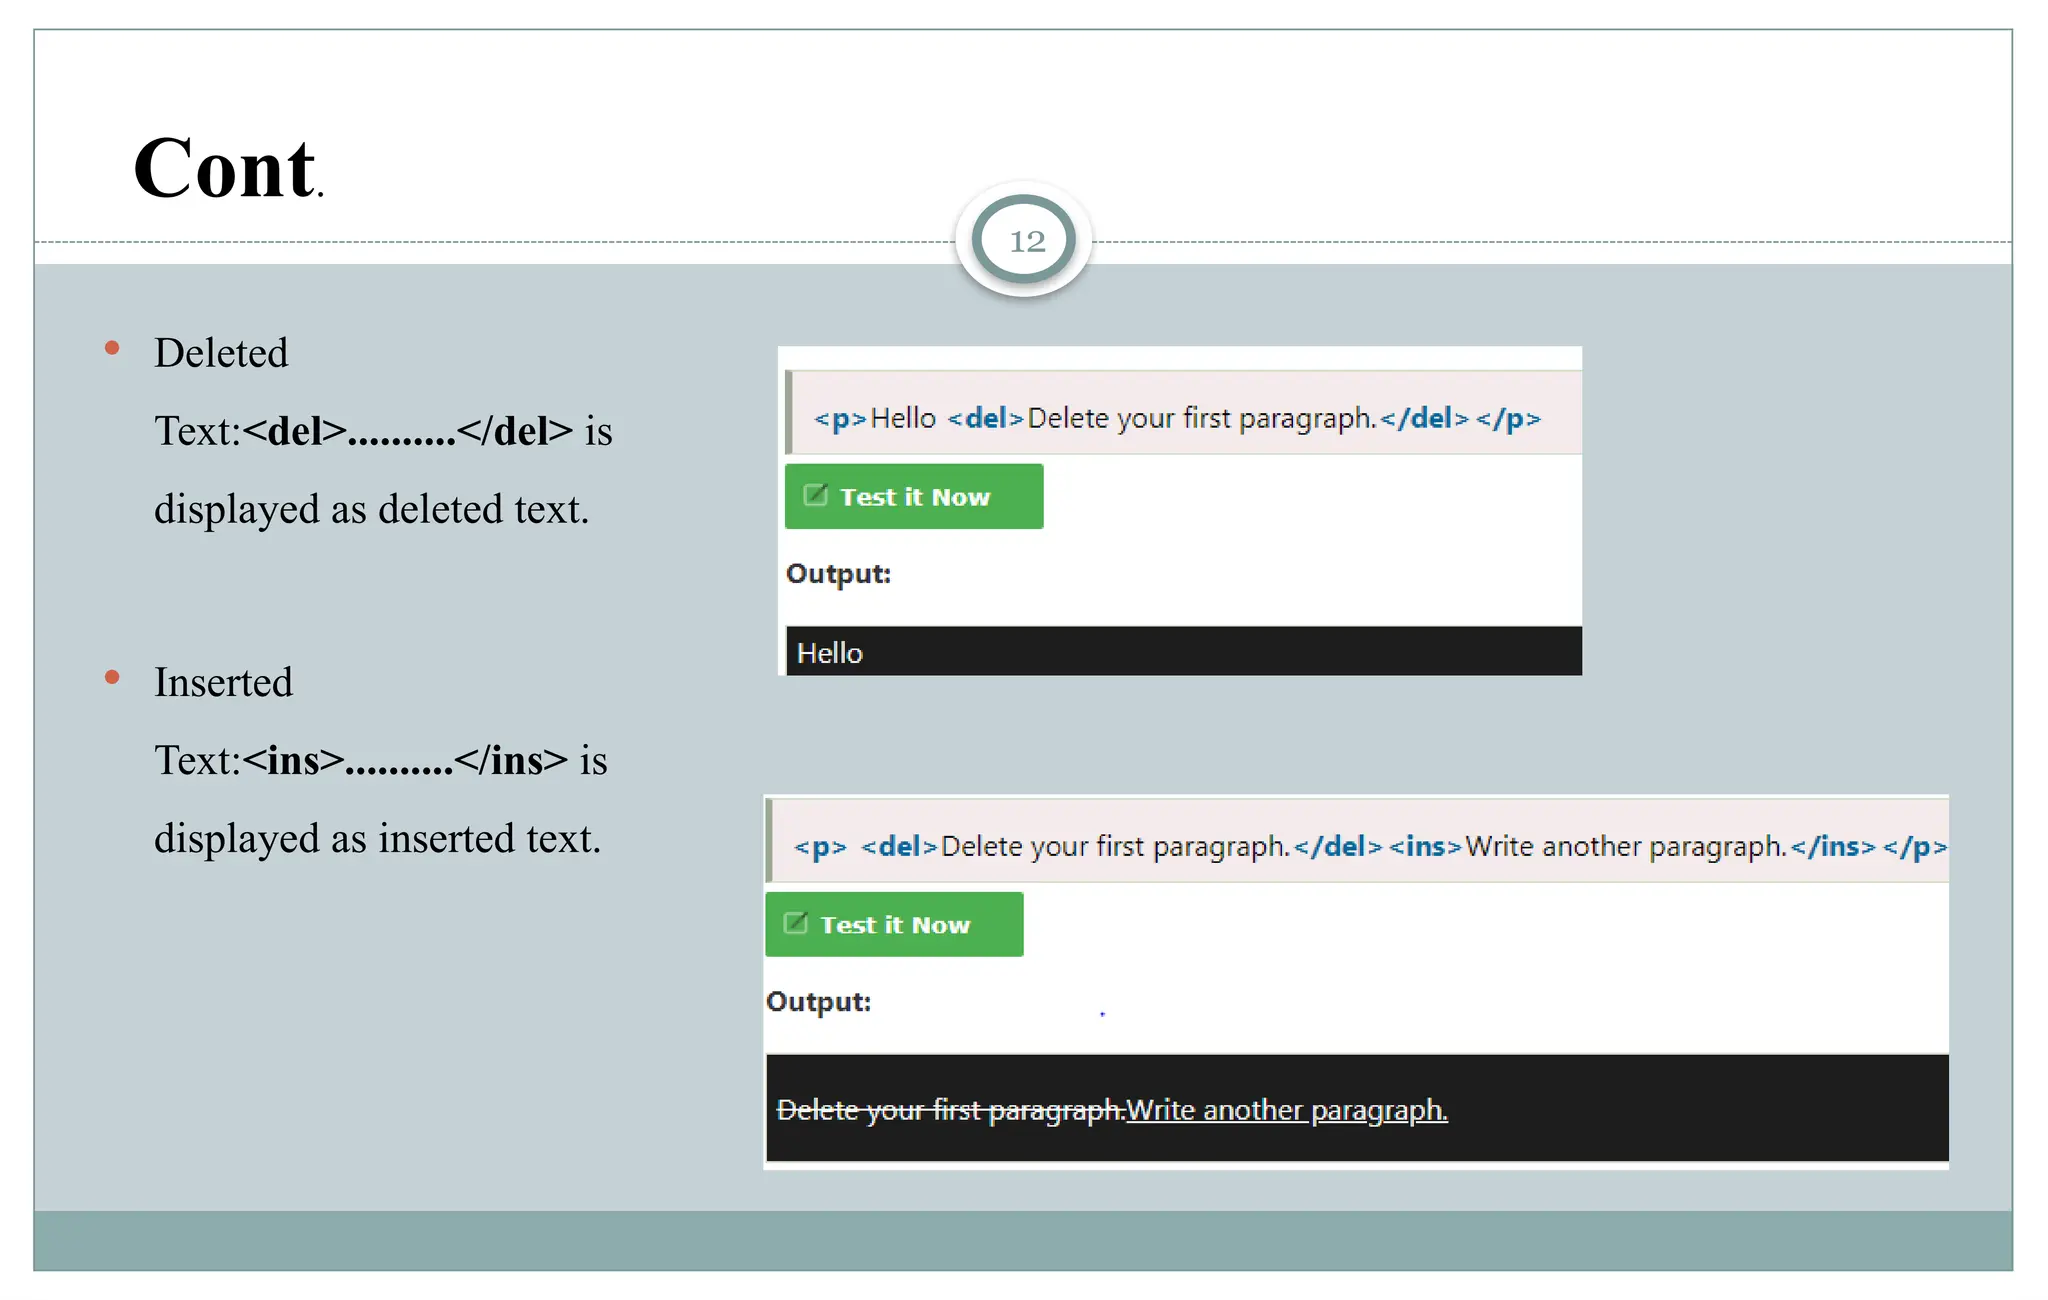Click edit icon in first Test it Now
This screenshot has width=2048, height=1300.
[x=816, y=495]
